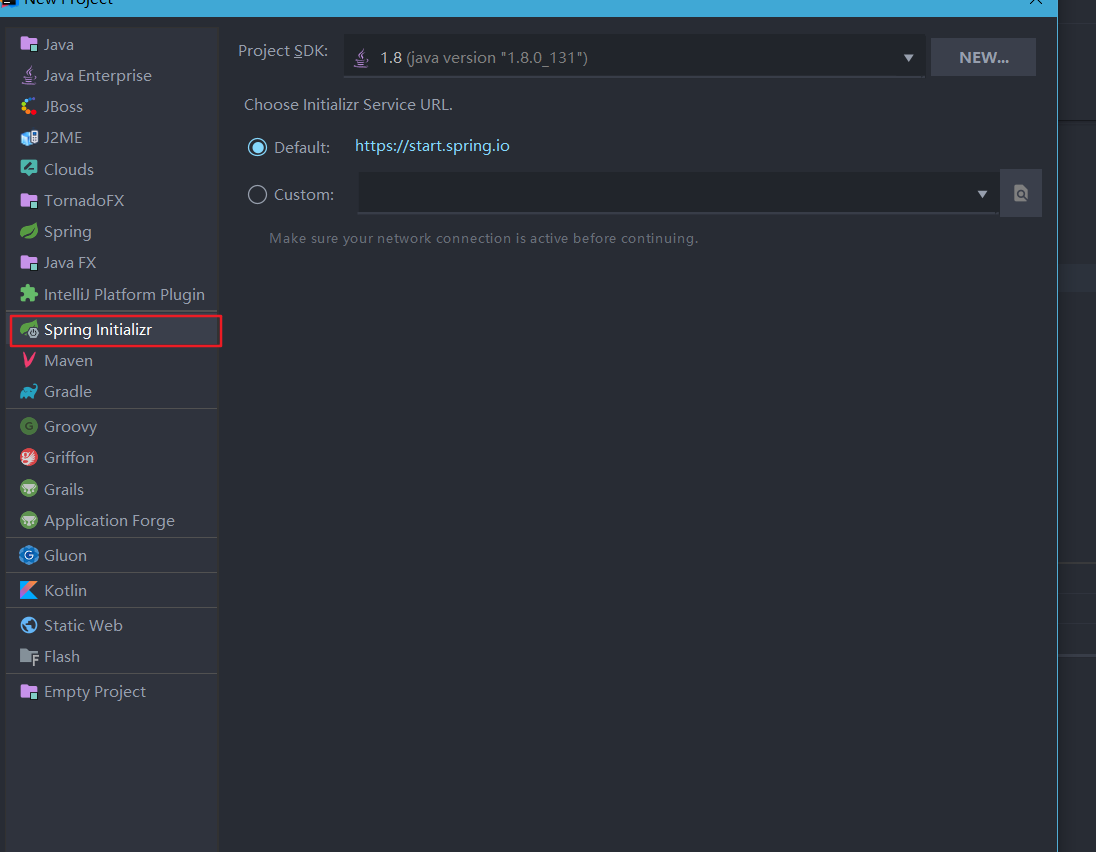
Task: Select JBoss label in the project list
Action: pyautogui.click(x=63, y=107)
